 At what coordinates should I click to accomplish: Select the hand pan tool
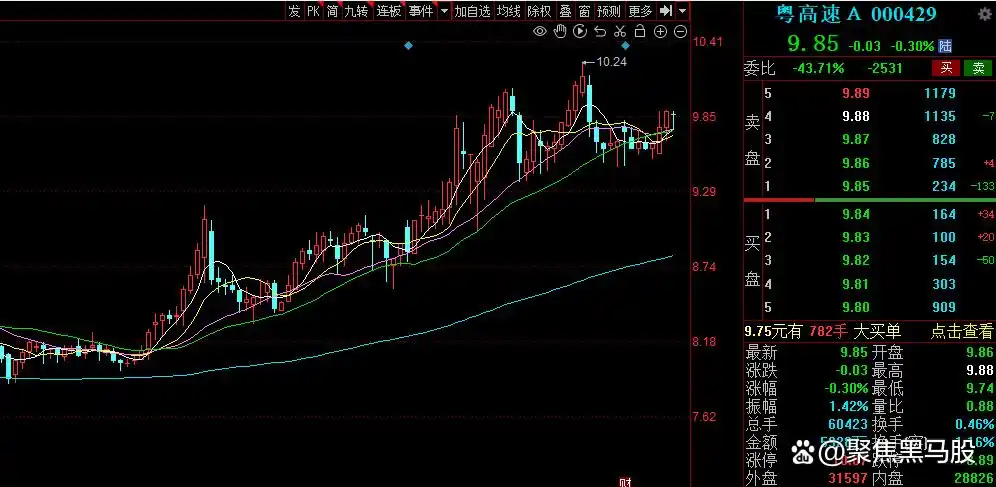point(561,32)
